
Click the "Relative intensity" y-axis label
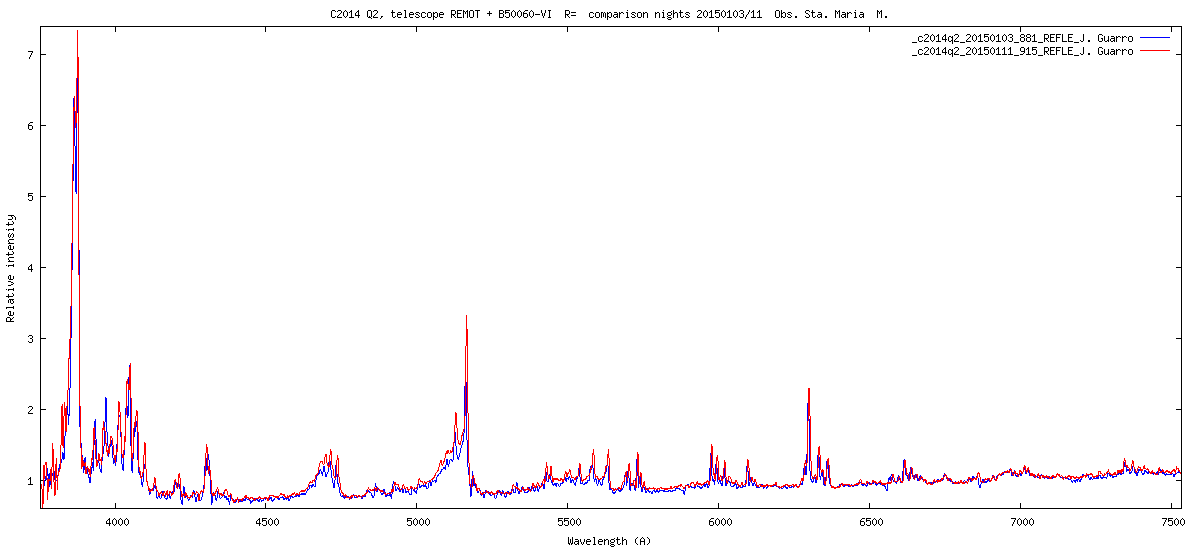coord(11,268)
